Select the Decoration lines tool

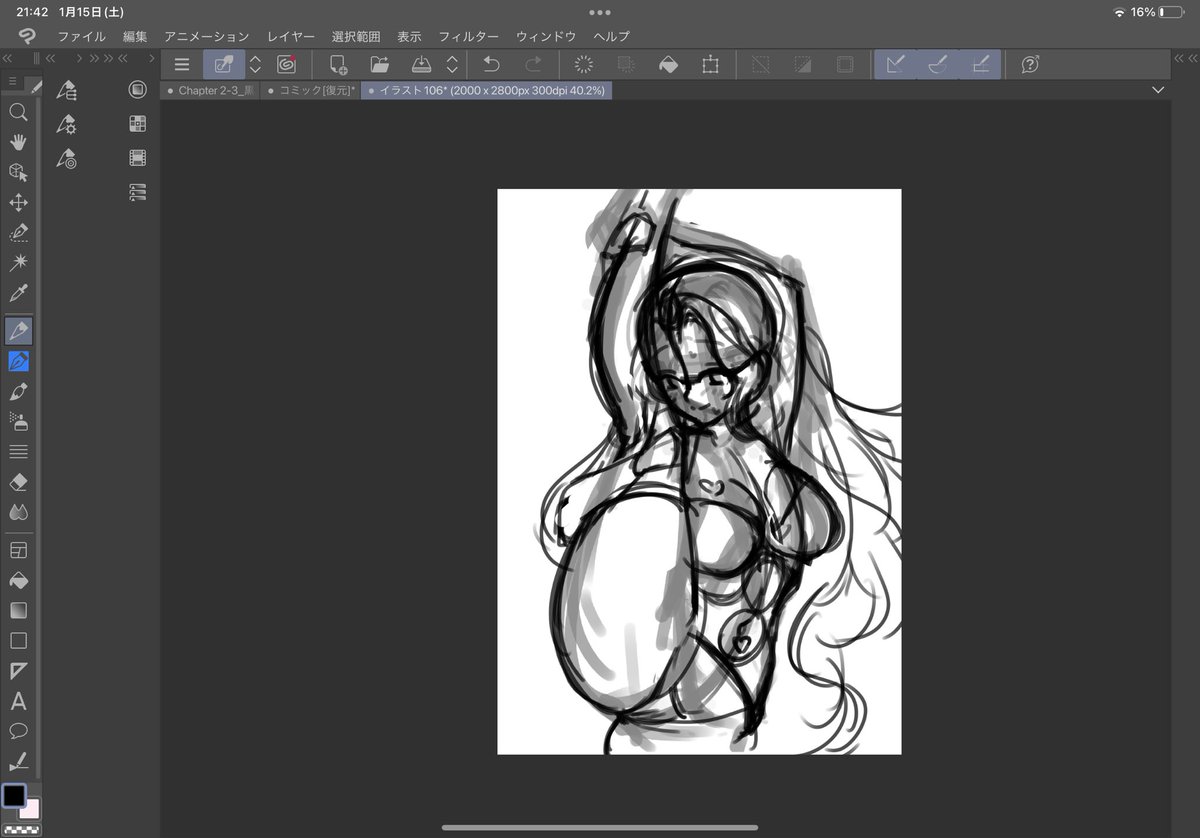click(x=18, y=451)
